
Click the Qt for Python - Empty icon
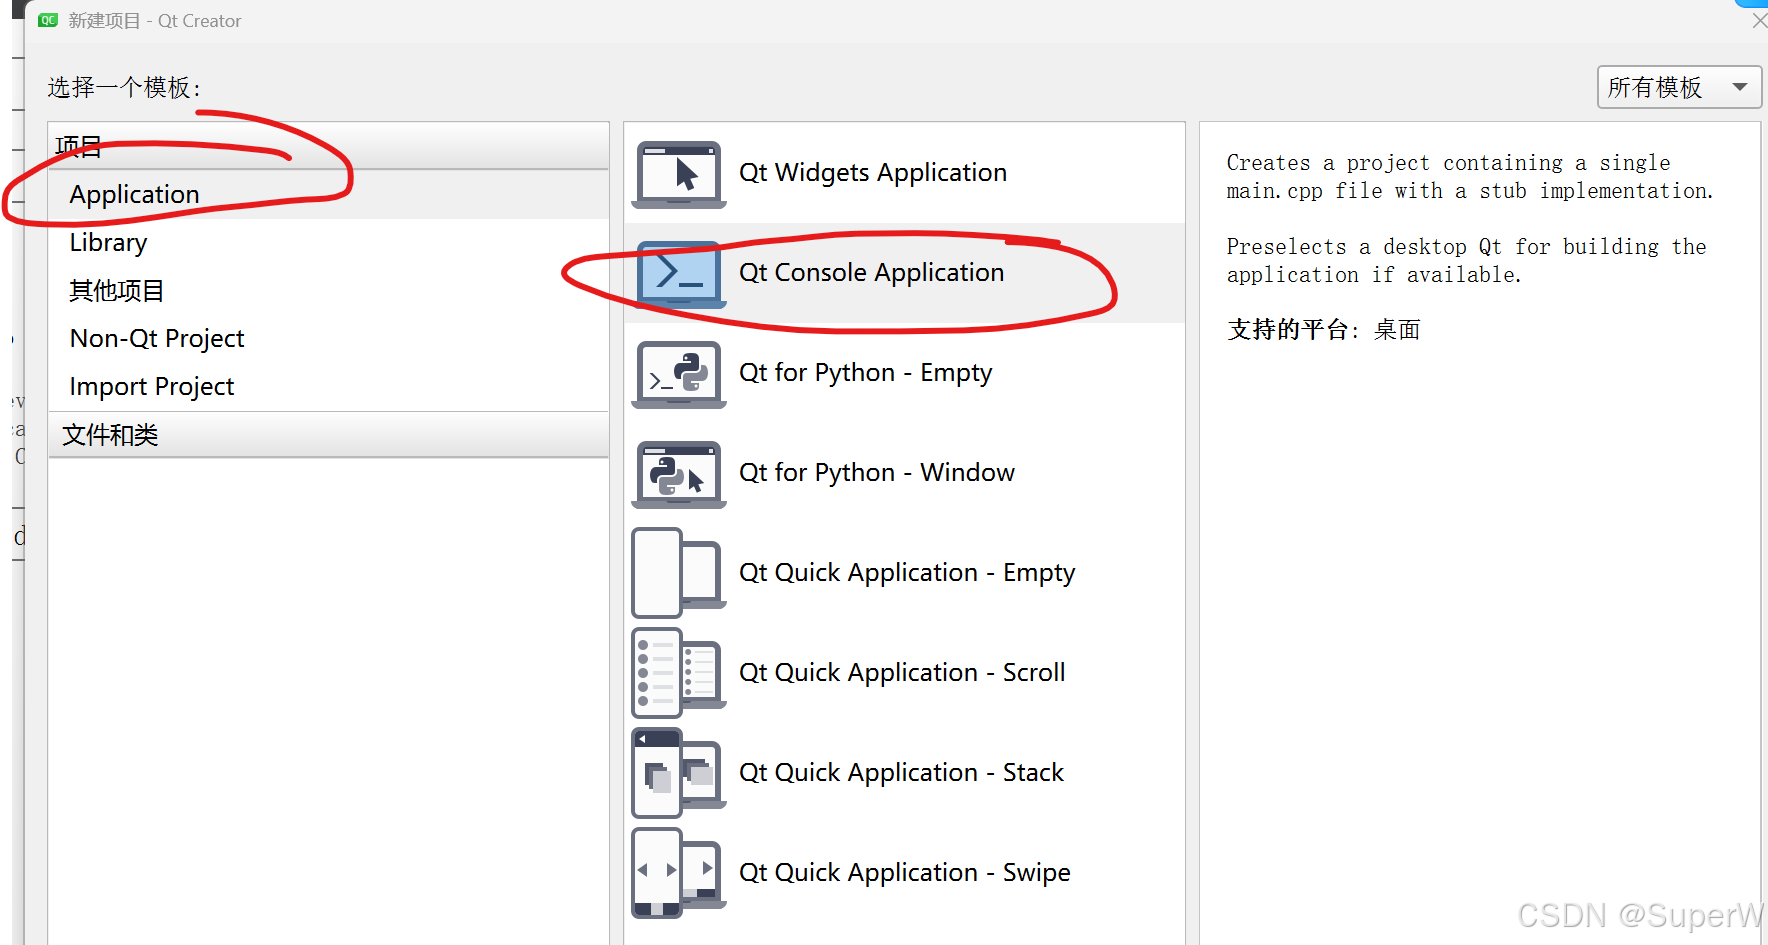[x=679, y=374]
